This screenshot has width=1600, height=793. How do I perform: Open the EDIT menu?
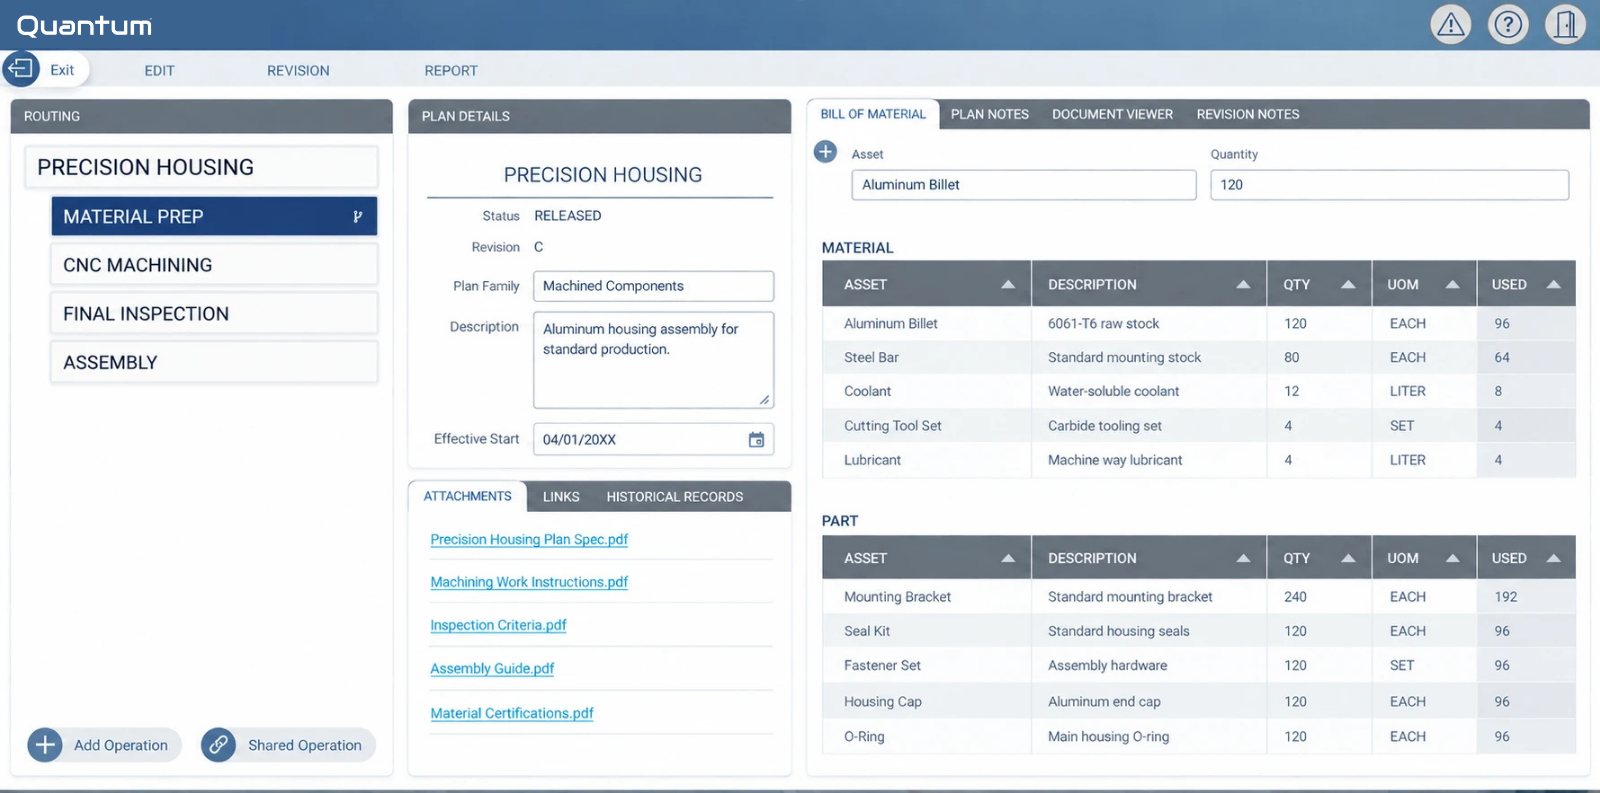[159, 71]
